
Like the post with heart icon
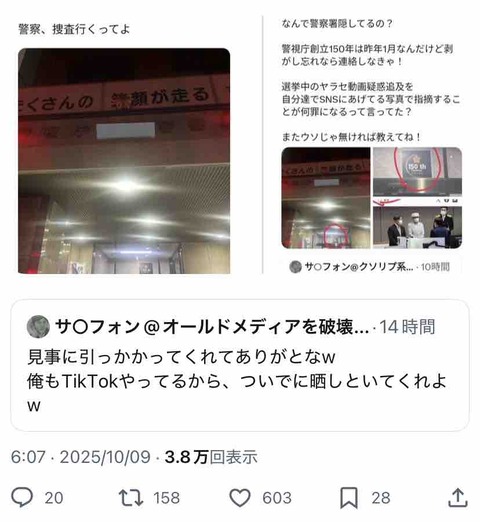tap(240, 498)
